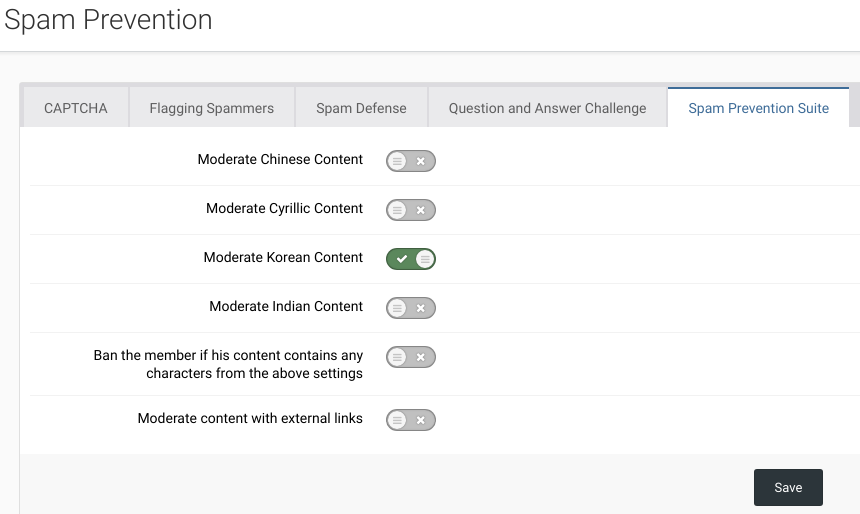
Task: Open the Spam Defense tab
Action: tap(361, 108)
